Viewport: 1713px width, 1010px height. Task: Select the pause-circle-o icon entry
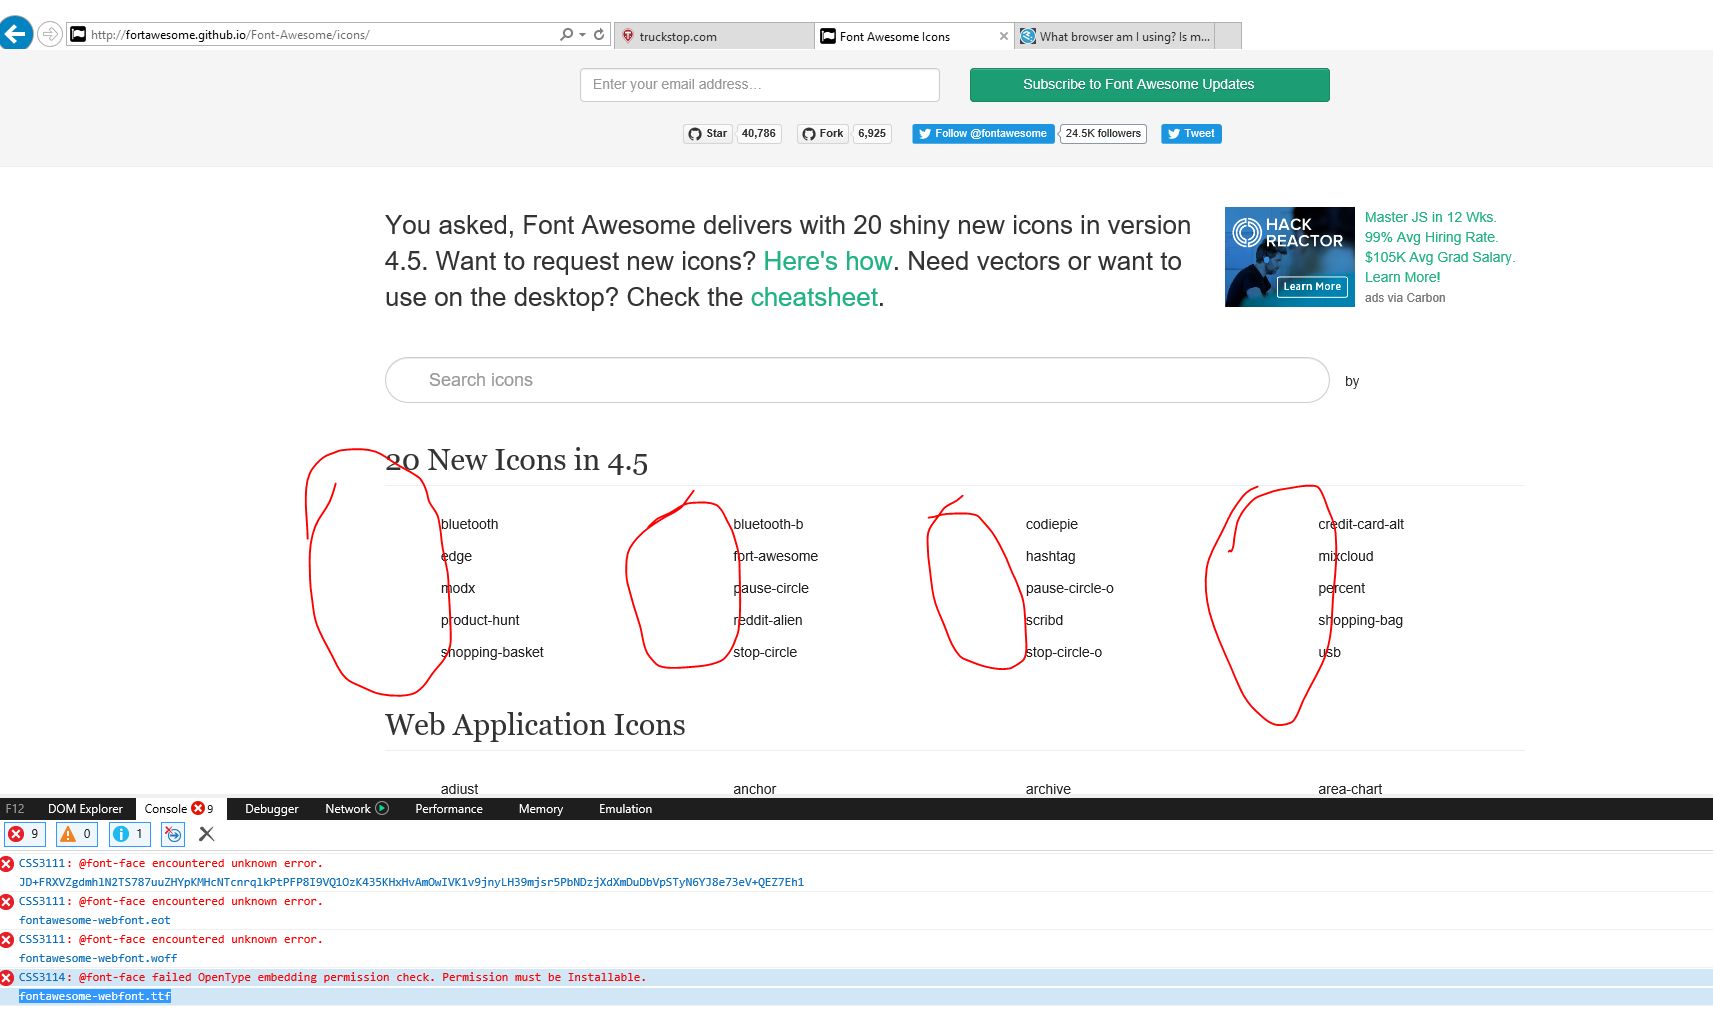tap(1070, 588)
